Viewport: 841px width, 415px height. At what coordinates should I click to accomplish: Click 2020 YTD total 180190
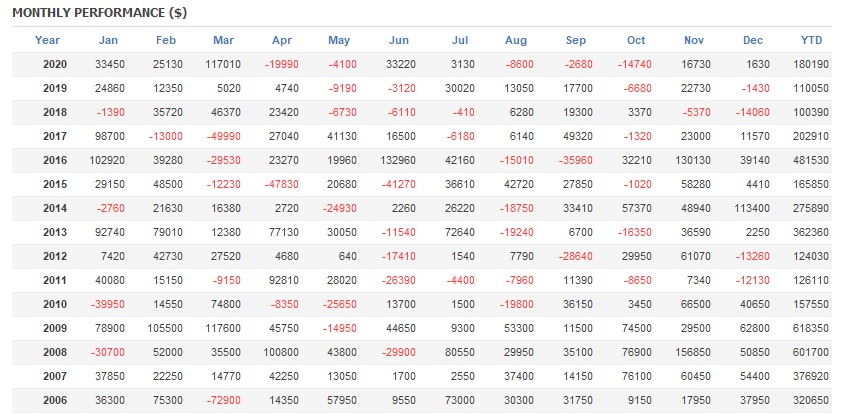[x=810, y=64]
